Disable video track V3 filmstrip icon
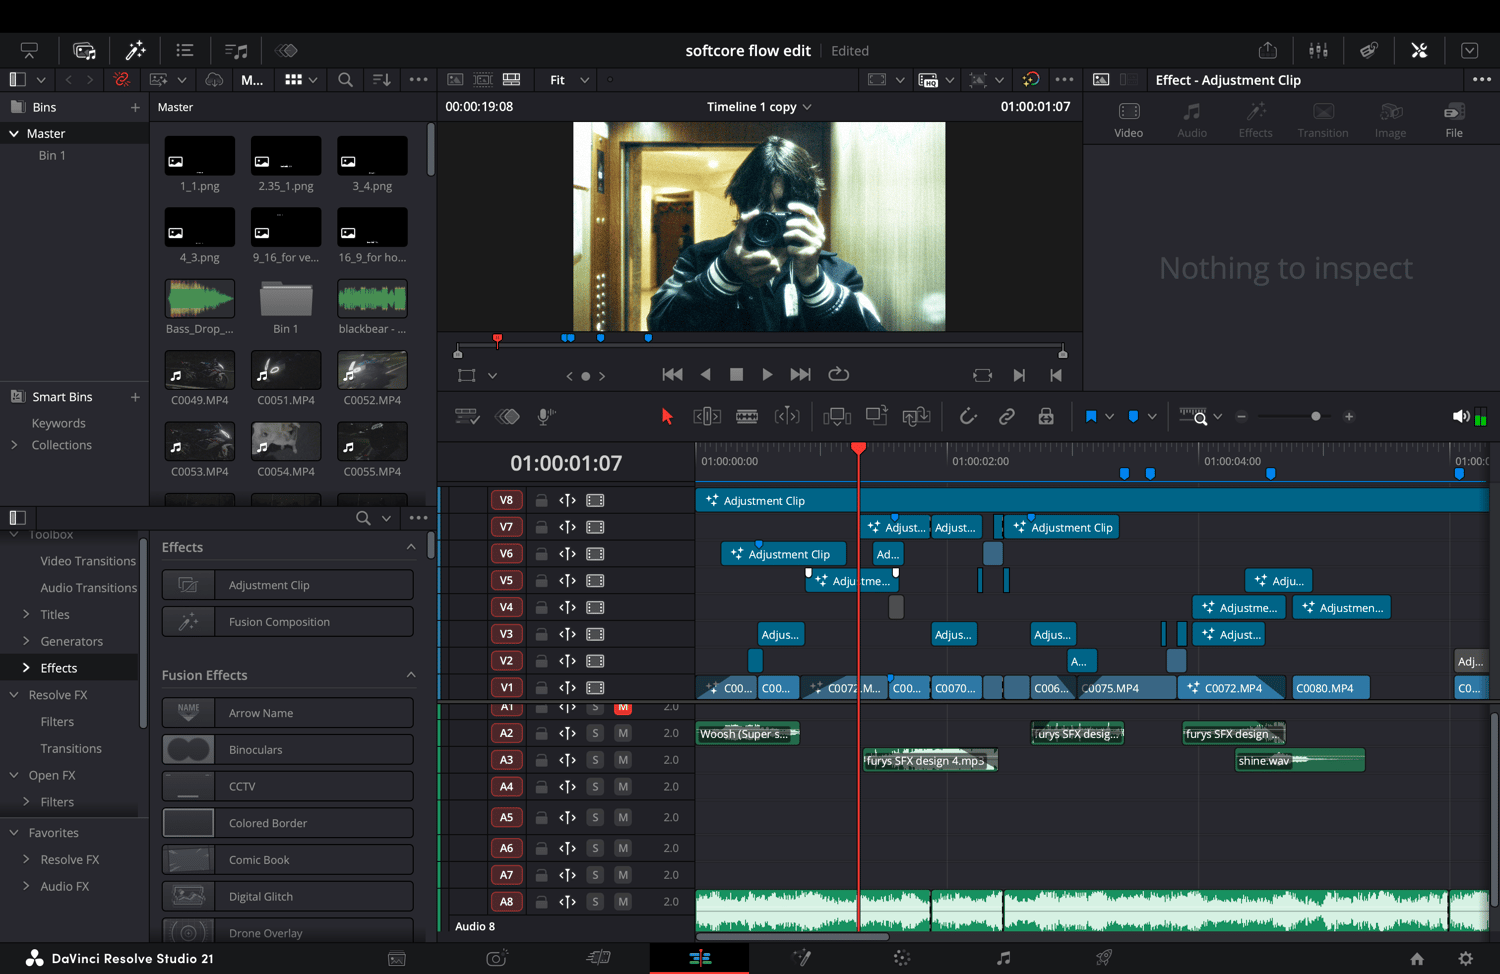 595,634
